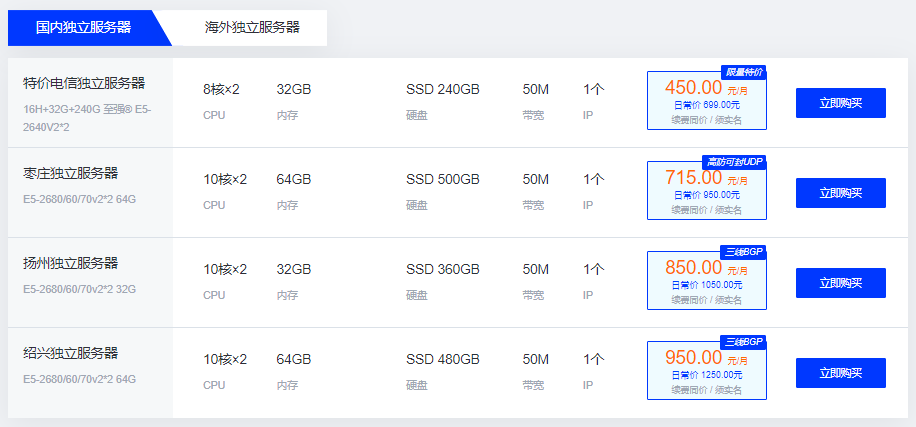Click 立即购买 for 扬州独立服务器

pyautogui.click(x=841, y=283)
